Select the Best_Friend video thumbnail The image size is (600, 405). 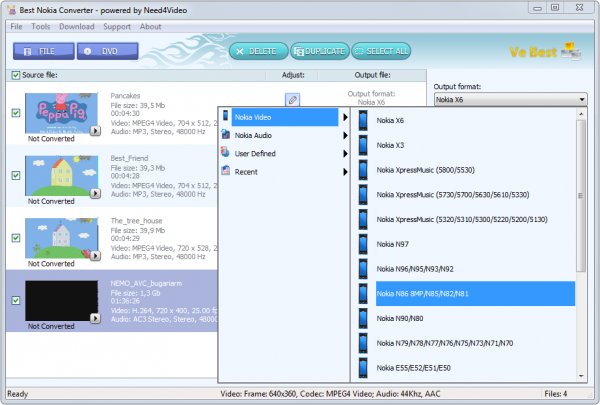(61, 176)
